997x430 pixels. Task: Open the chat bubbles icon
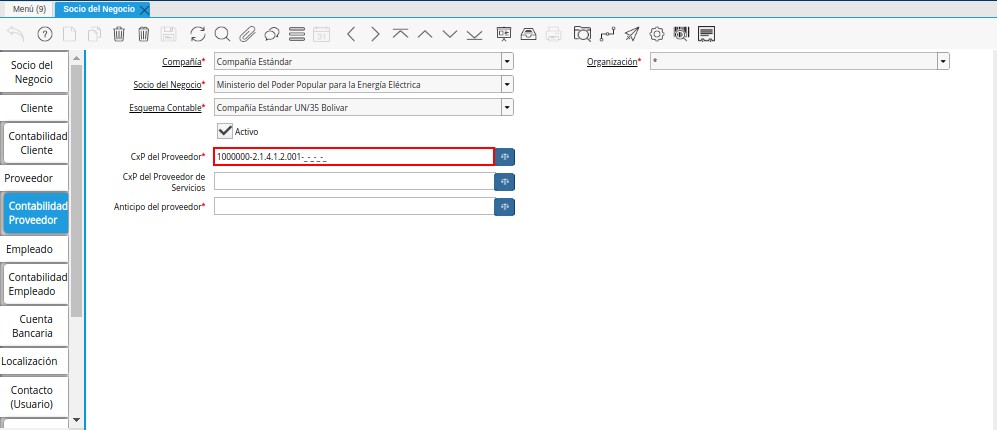(x=272, y=34)
